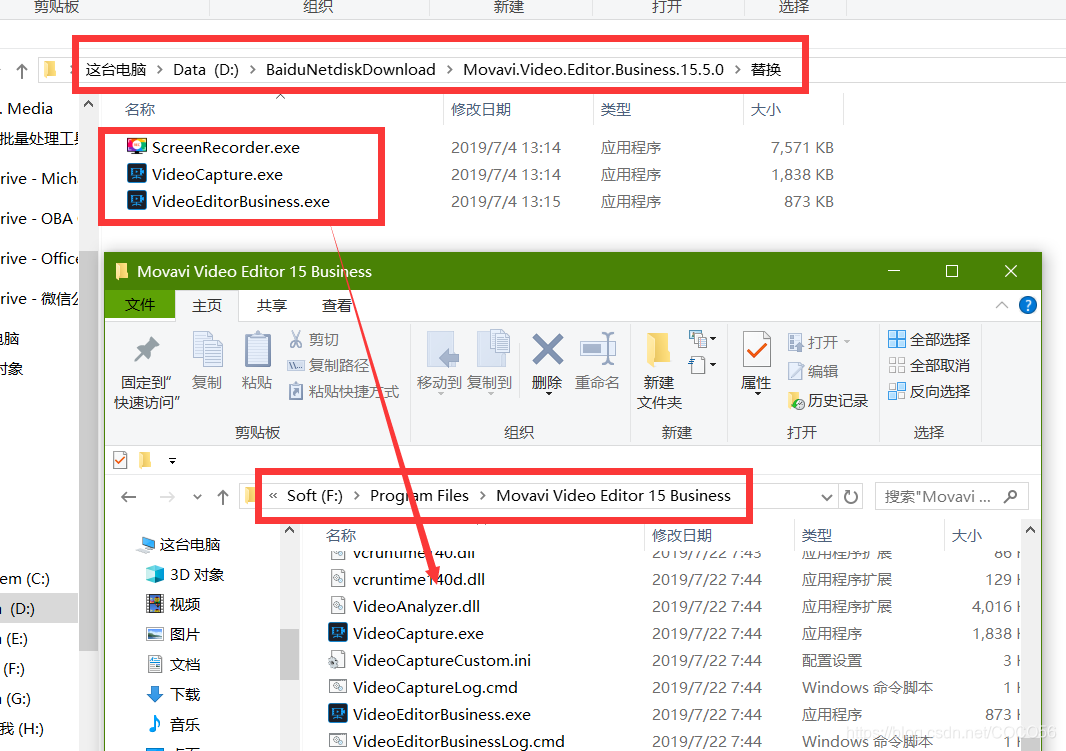Open the New item dropdown icon
The width and height of the screenshot is (1066, 751).
(702, 338)
